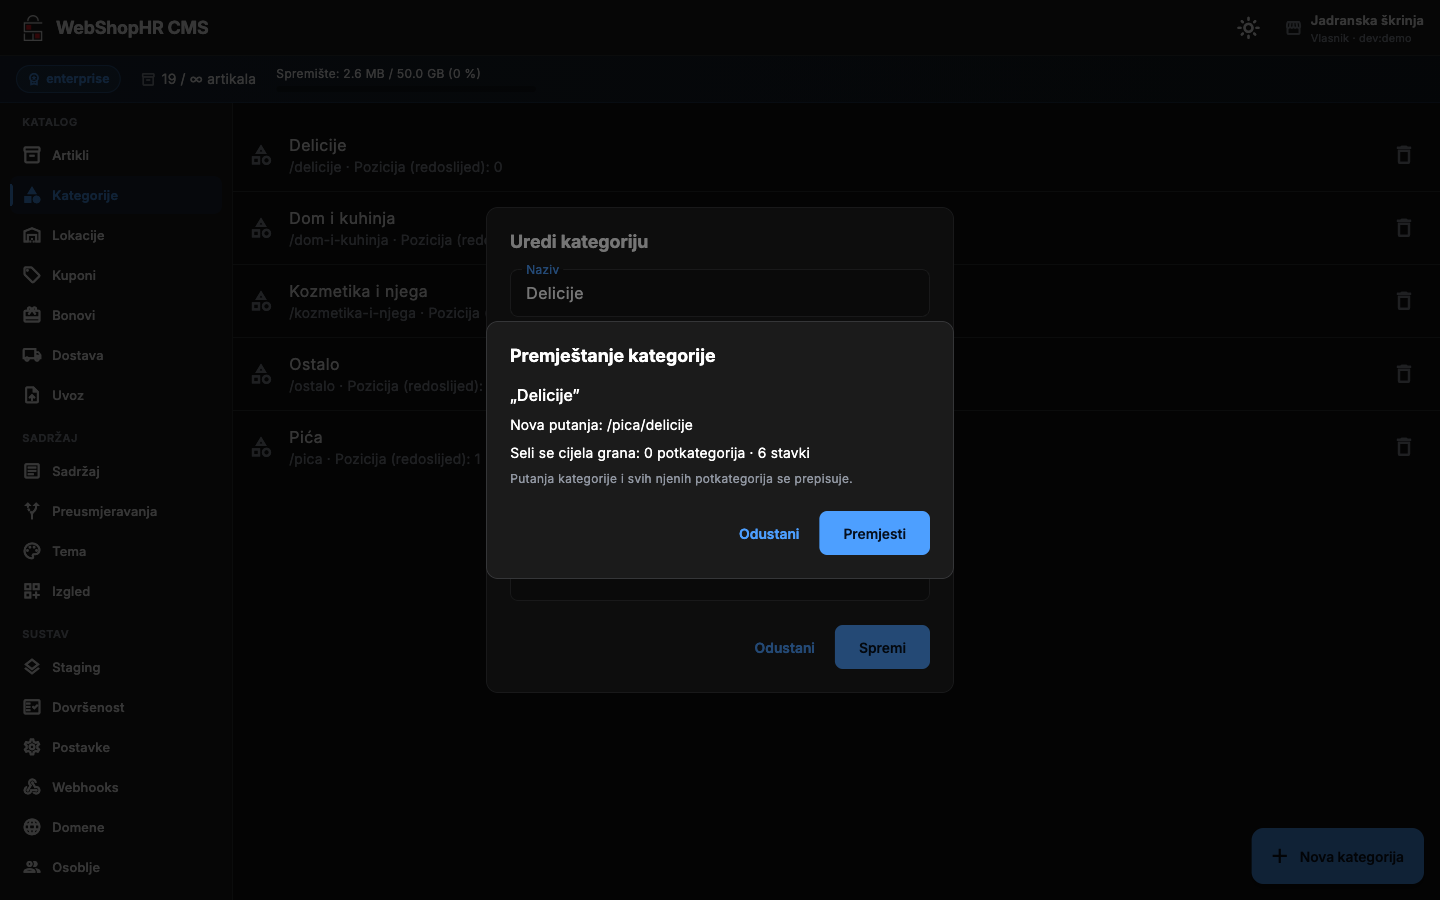The height and width of the screenshot is (900, 1440).
Task: Click the Postavke gear icon
Action: [32, 747]
